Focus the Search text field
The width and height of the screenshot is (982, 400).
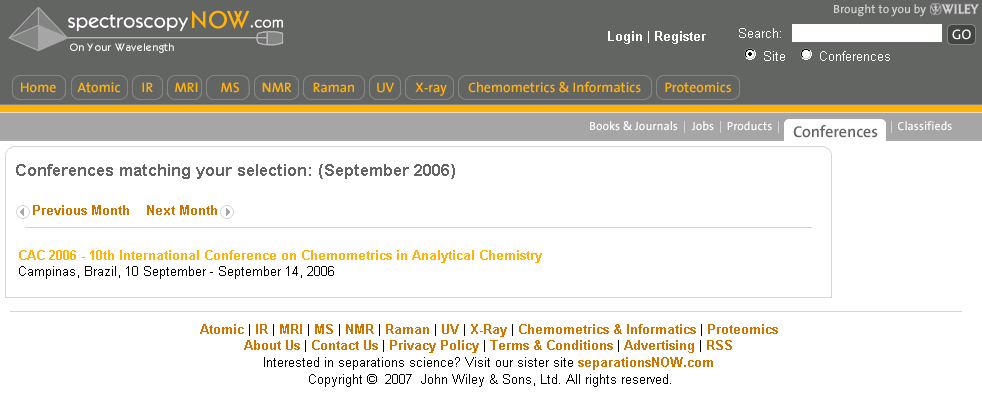(x=867, y=33)
